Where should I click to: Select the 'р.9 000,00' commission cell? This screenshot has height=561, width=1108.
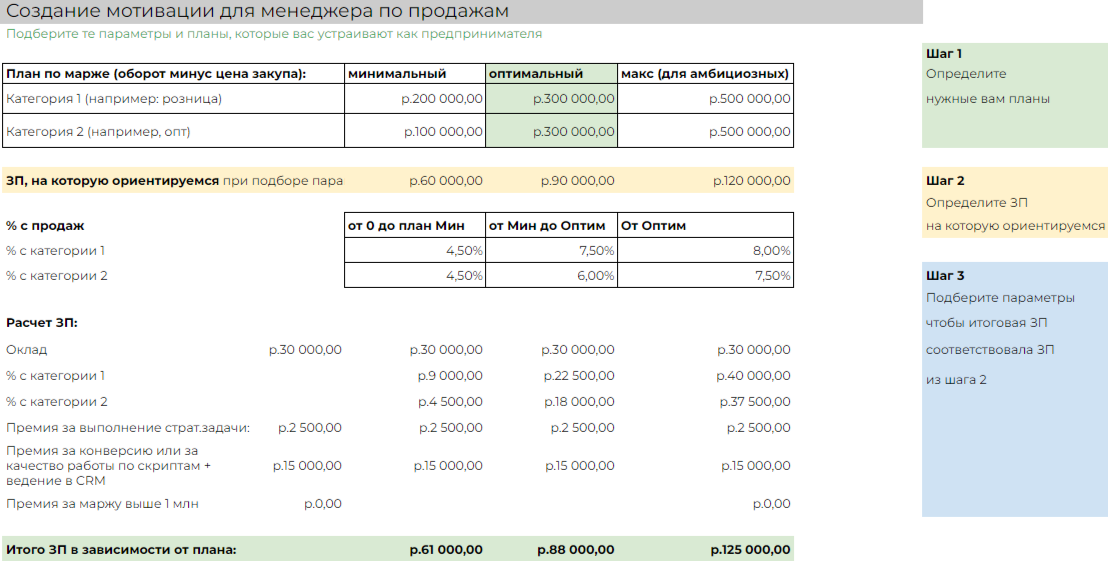click(x=450, y=376)
